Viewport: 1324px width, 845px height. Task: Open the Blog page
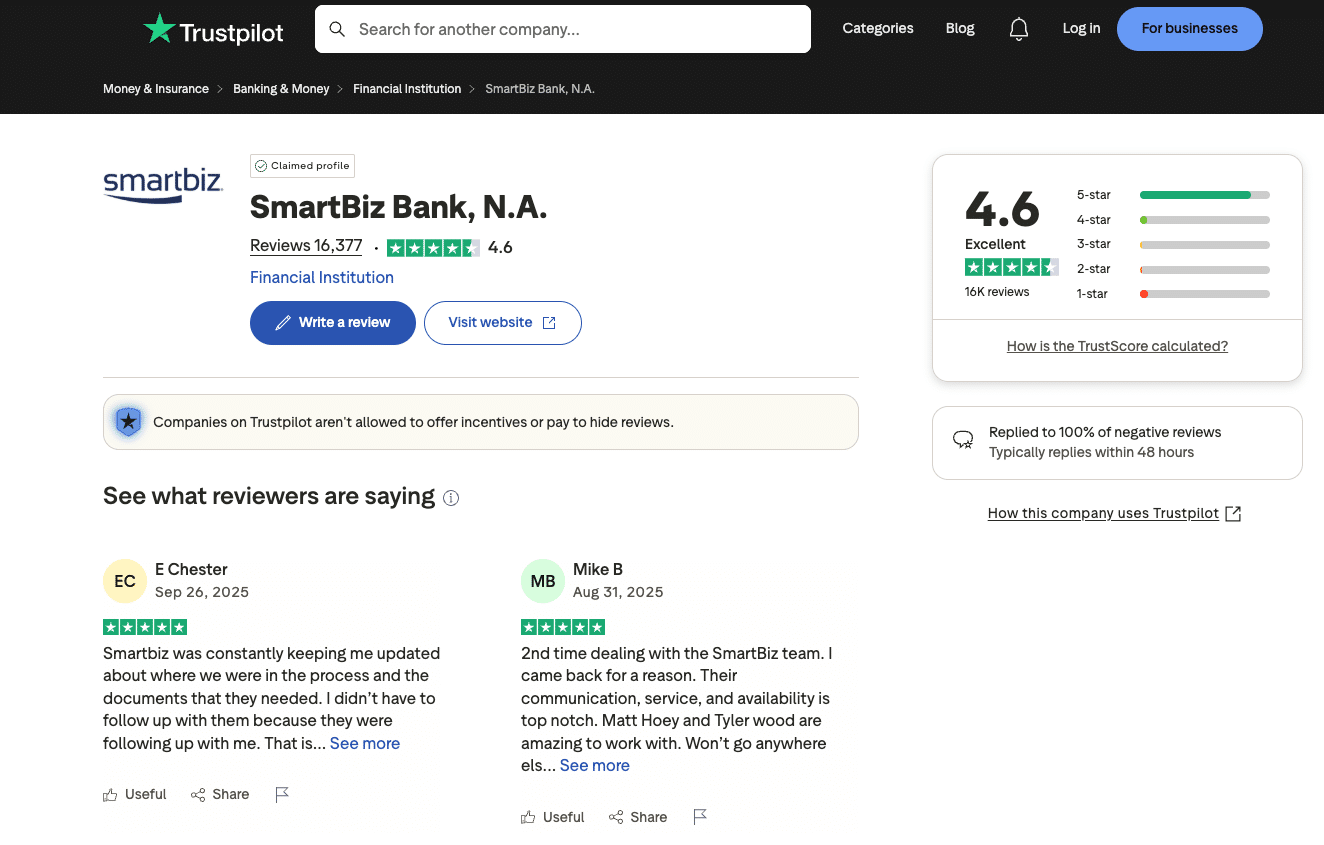click(959, 28)
